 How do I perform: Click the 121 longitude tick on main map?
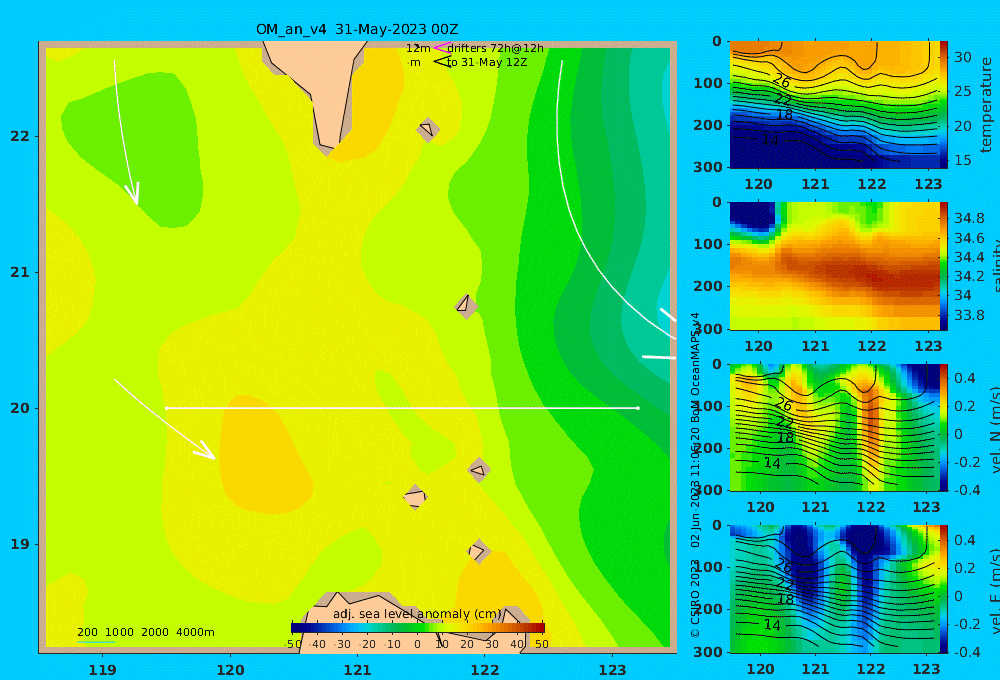[x=357, y=670]
